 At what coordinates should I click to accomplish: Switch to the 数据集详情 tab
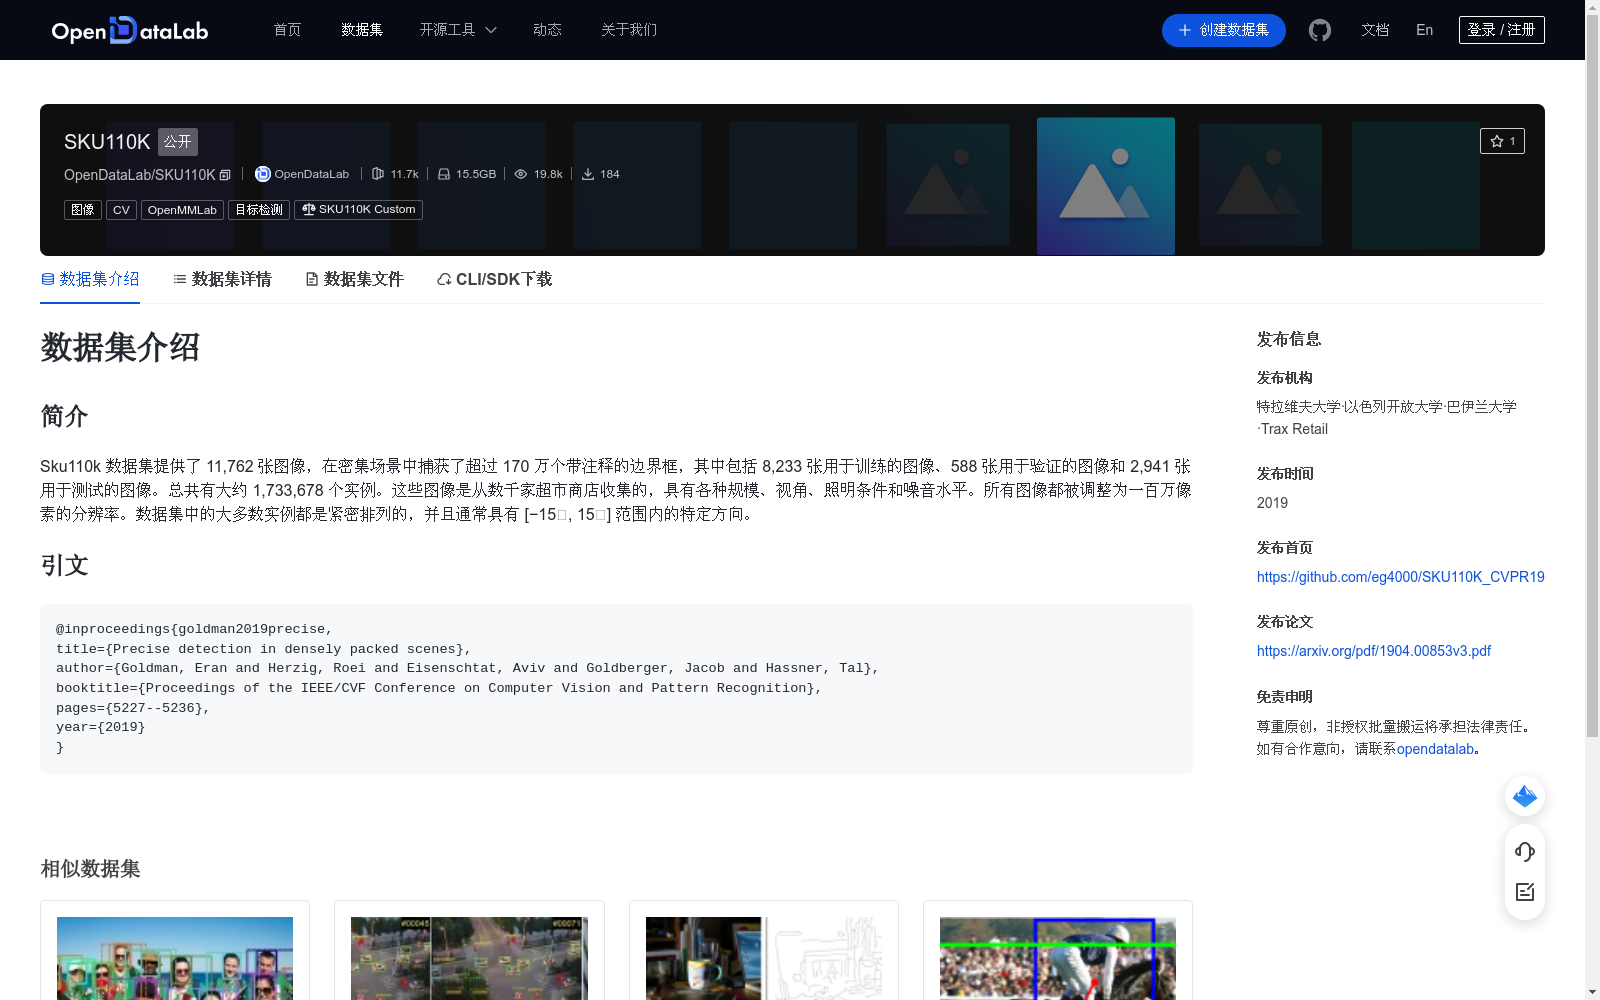(231, 279)
